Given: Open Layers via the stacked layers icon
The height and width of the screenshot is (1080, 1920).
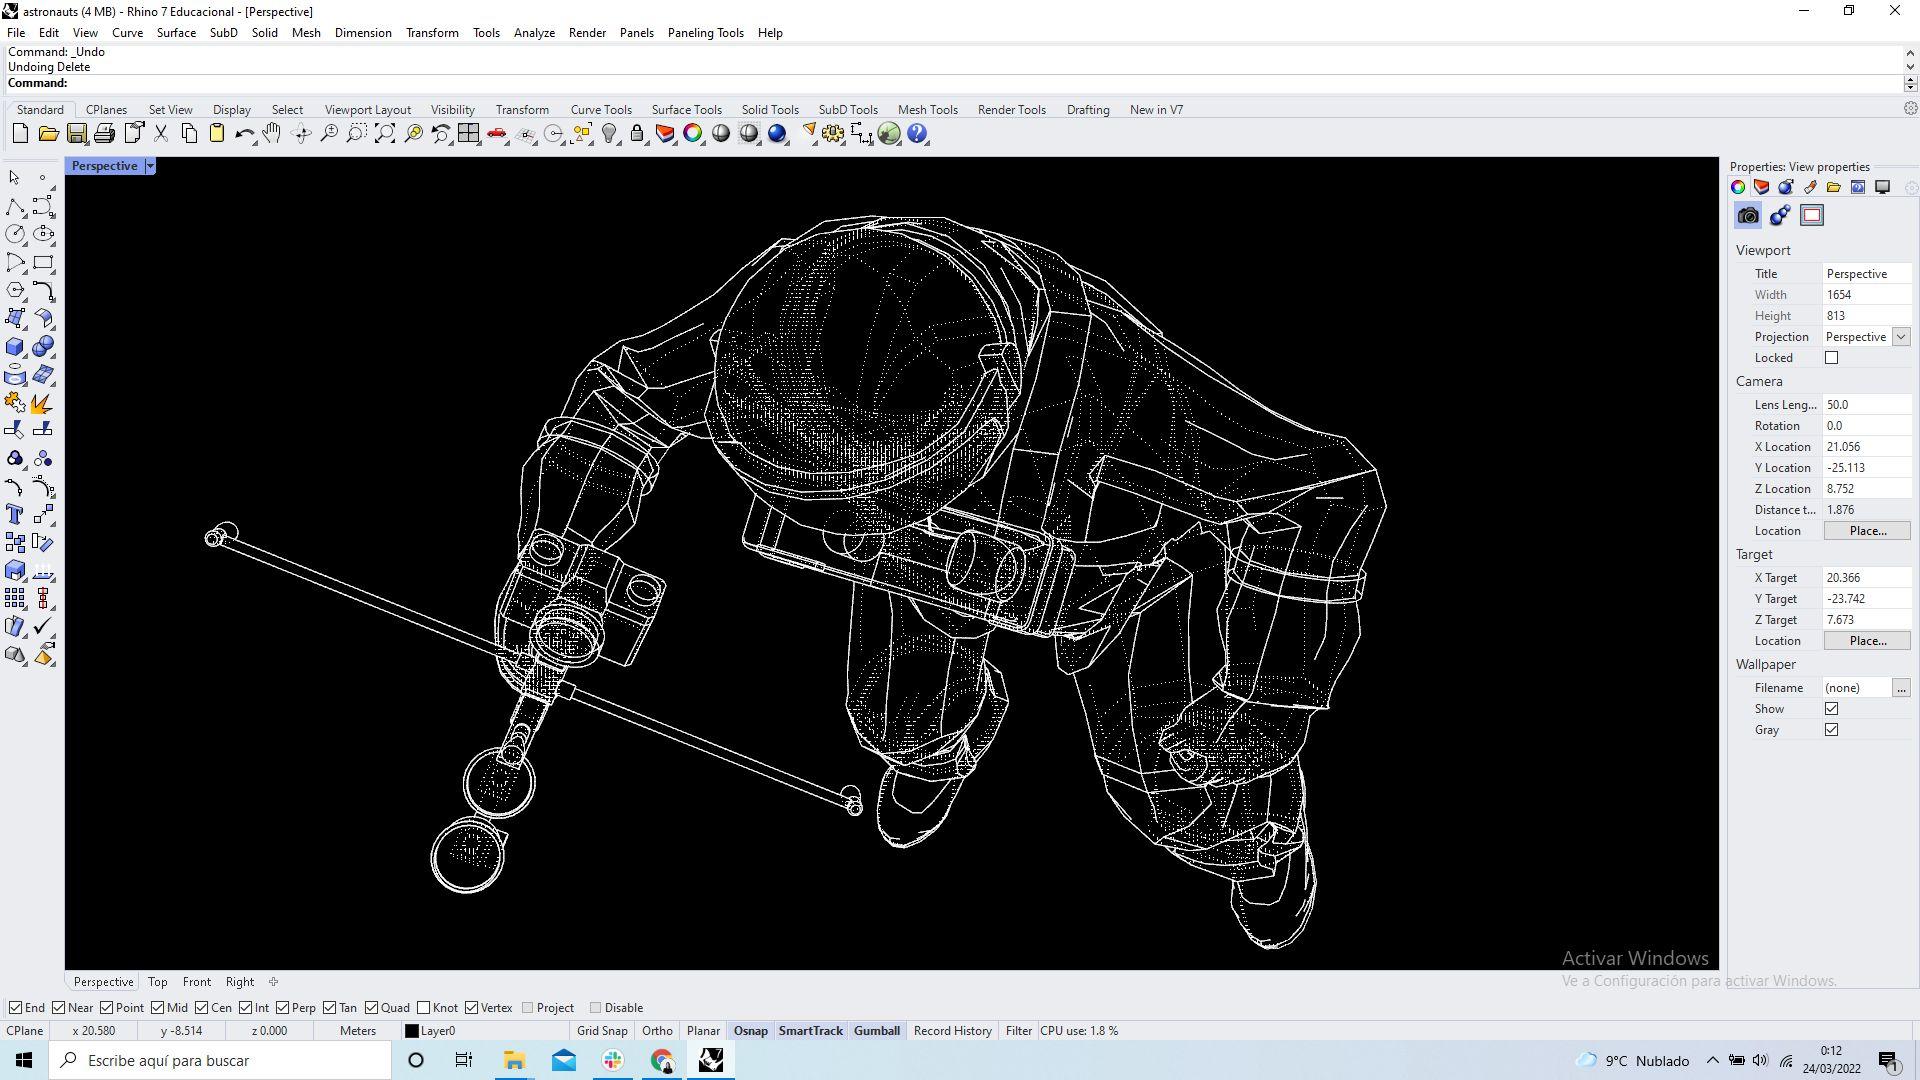Looking at the screenshot, I should [664, 134].
